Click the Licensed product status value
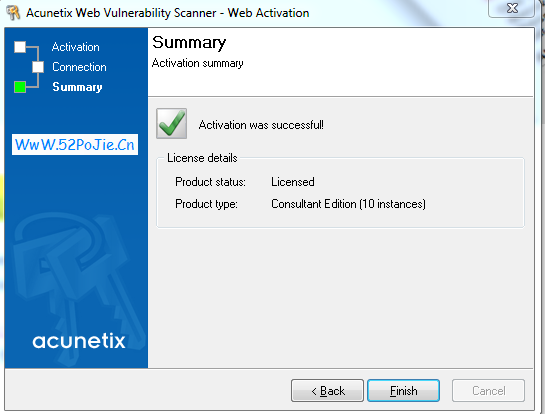The image size is (545, 414). (x=293, y=182)
